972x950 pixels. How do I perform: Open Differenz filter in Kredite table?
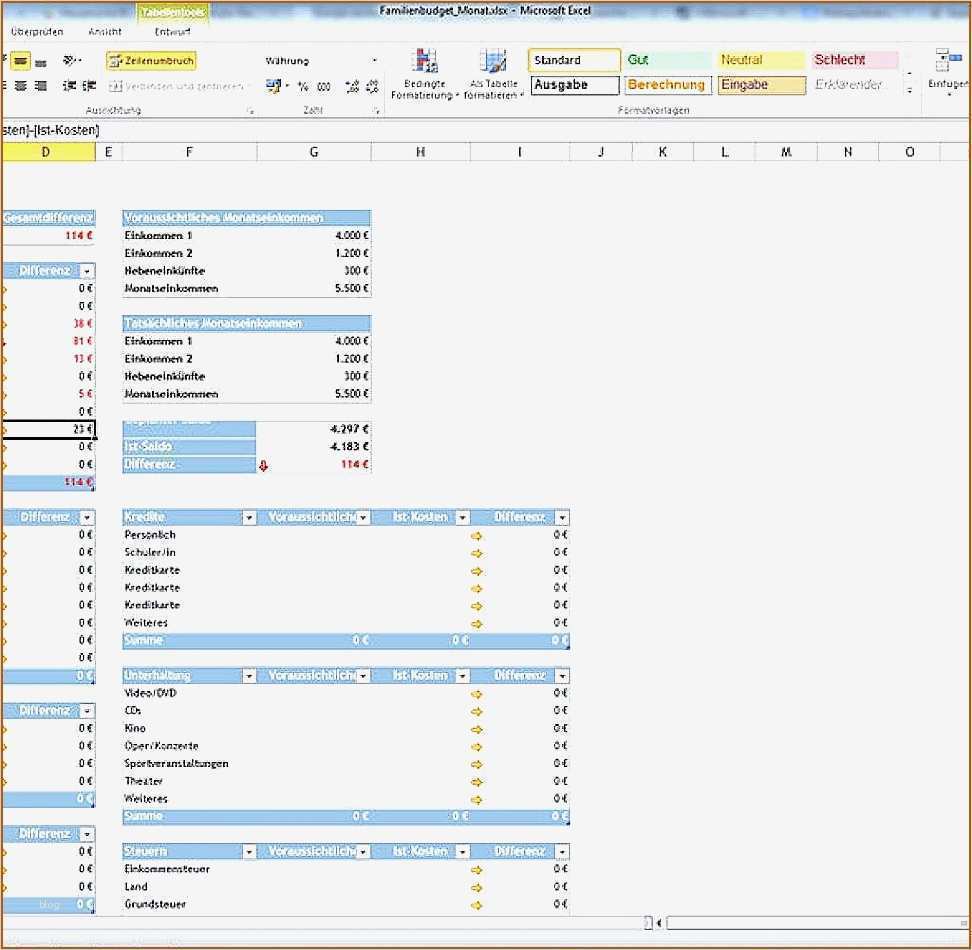tap(562, 517)
